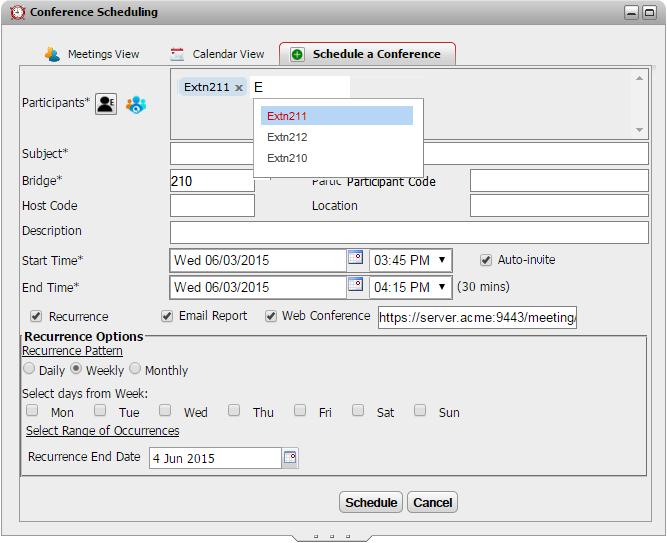Image resolution: width=667 pixels, height=543 pixels.
Task: Select the Weekly recurrence pattern
Action: [x=76, y=369]
